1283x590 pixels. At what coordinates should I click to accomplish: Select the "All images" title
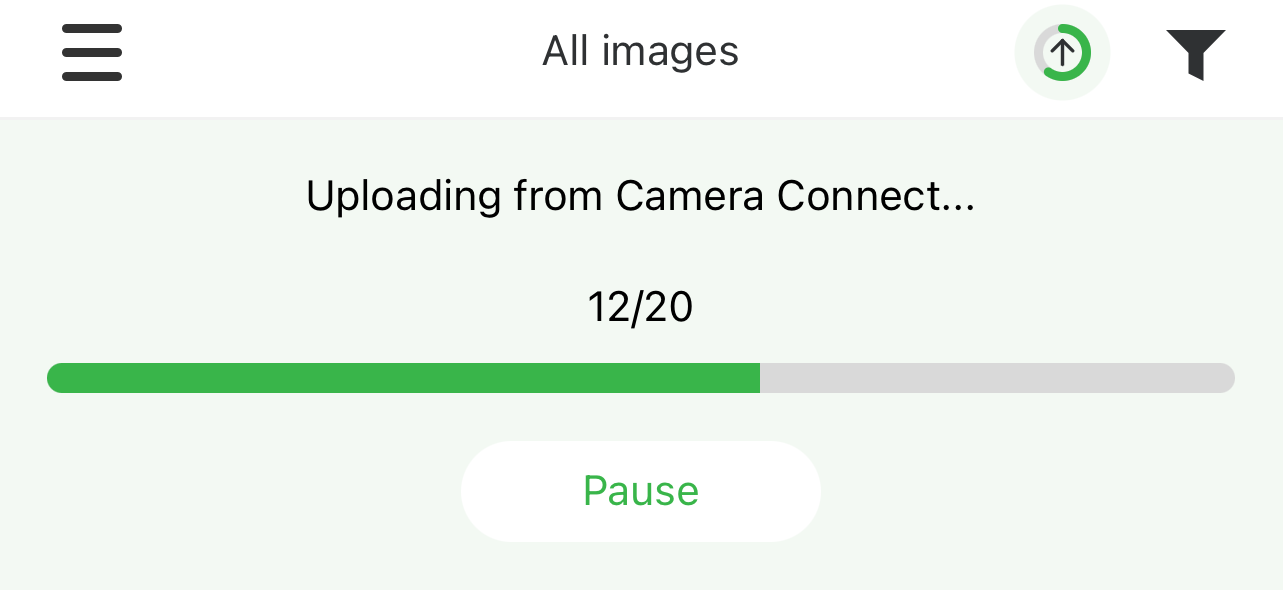point(640,51)
